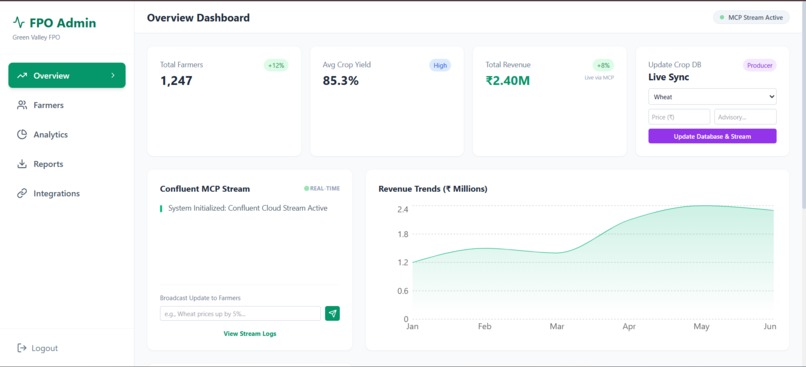This screenshot has height=367, width=806.
Task: Click the Live via MCP note
Action: click(x=599, y=78)
